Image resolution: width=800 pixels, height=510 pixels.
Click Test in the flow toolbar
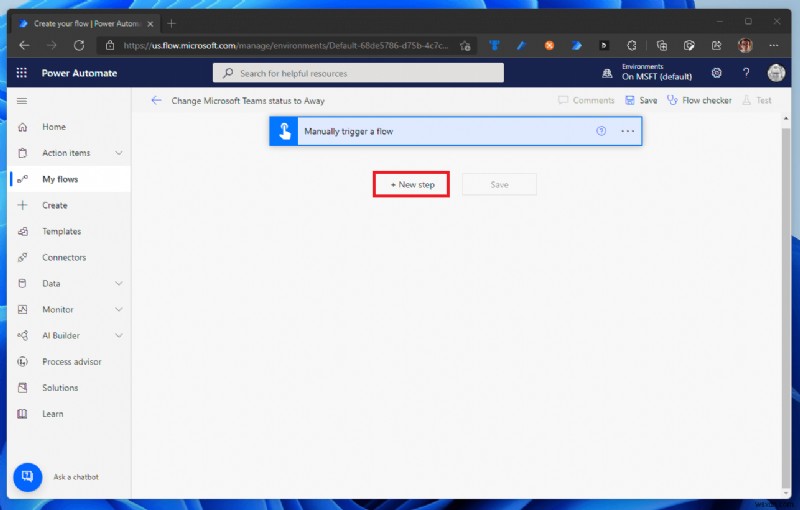[757, 100]
